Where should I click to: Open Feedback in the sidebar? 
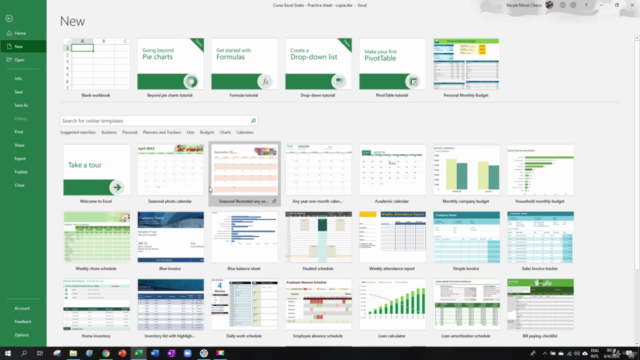pyautogui.click(x=23, y=322)
